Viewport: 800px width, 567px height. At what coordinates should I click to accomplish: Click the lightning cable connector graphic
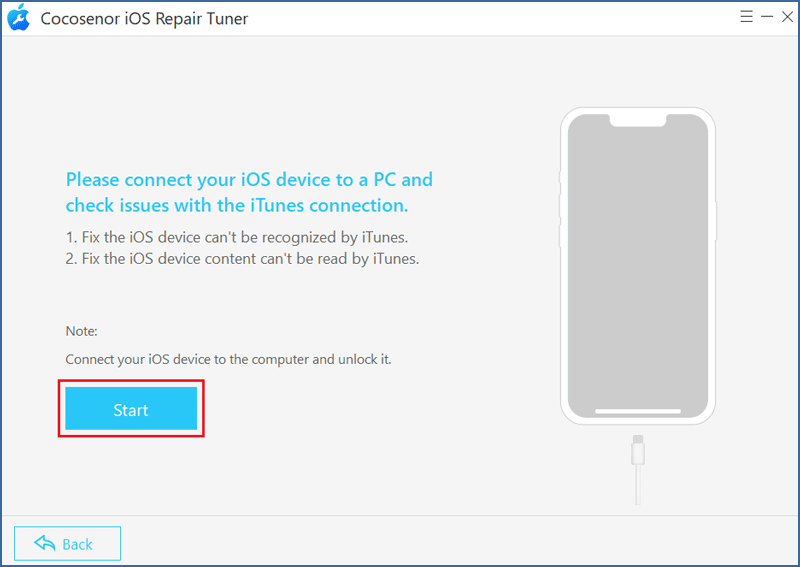pyautogui.click(x=638, y=450)
